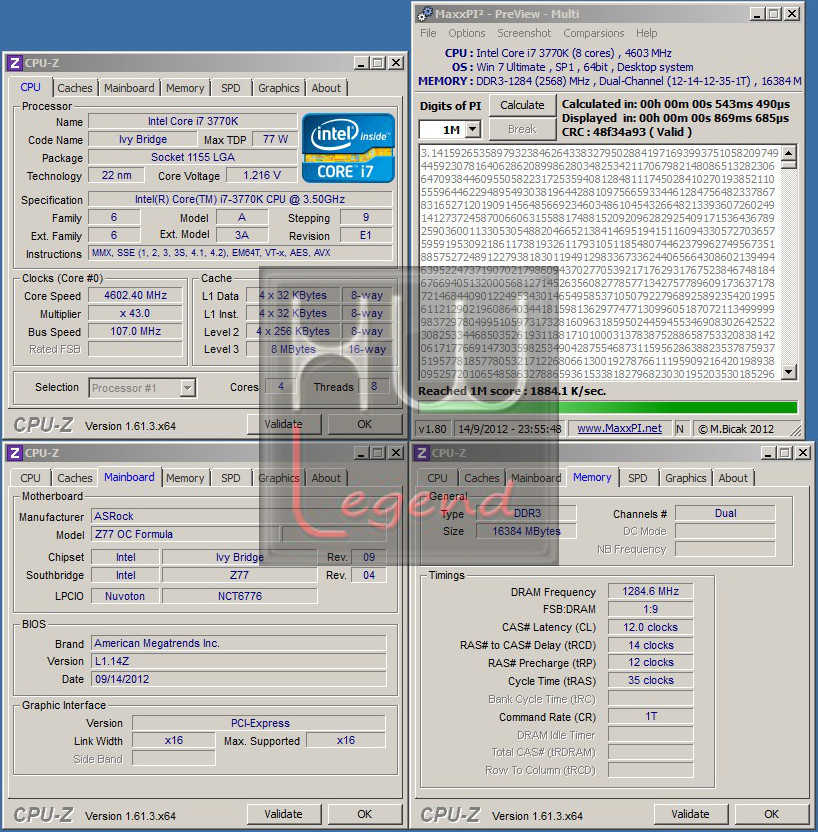Click the memory Size value "16384 MBytes"

coord(526,531)
